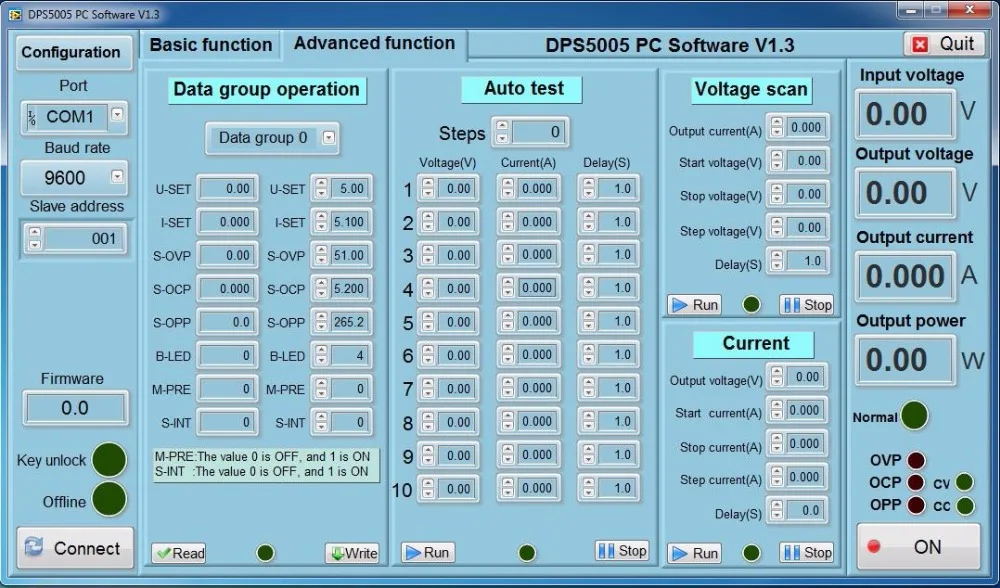
Task: Run the Current scan
Action: click(x=695, y=553)
